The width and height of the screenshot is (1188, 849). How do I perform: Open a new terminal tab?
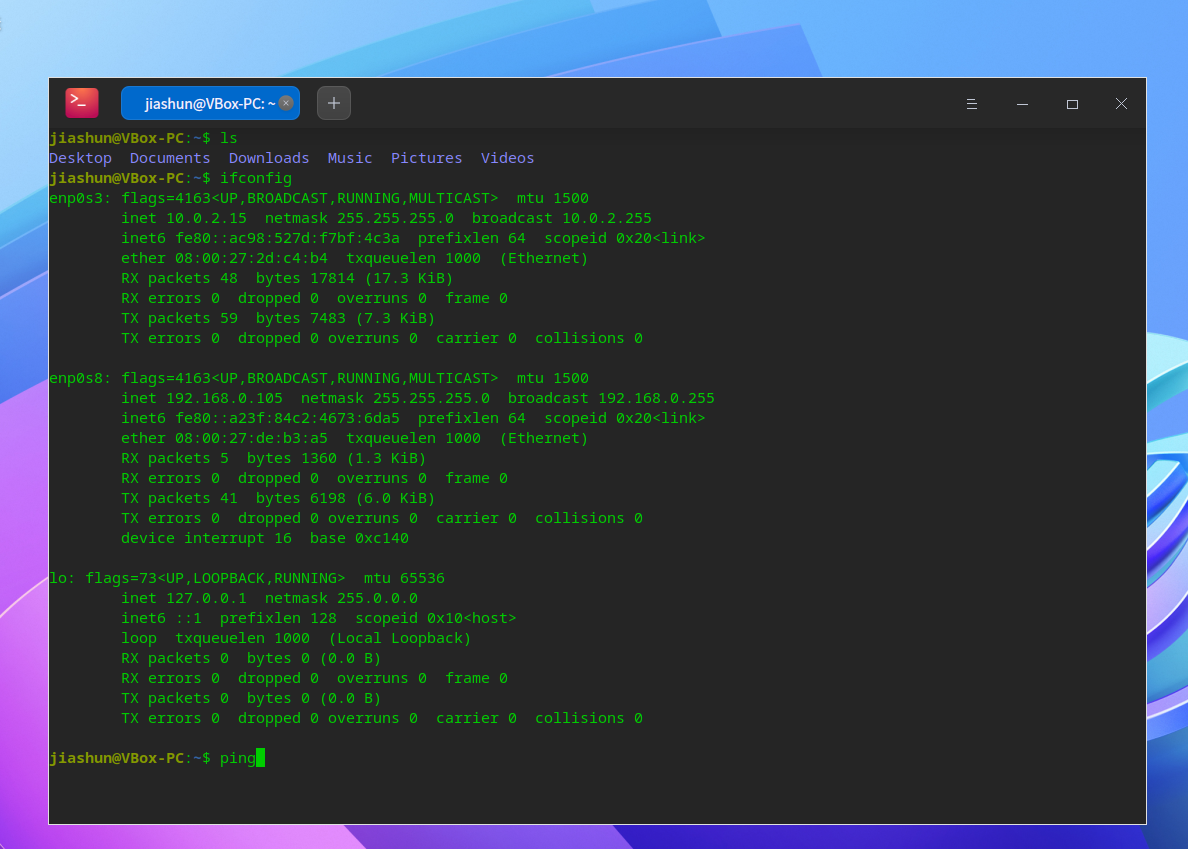coord(333,103)
